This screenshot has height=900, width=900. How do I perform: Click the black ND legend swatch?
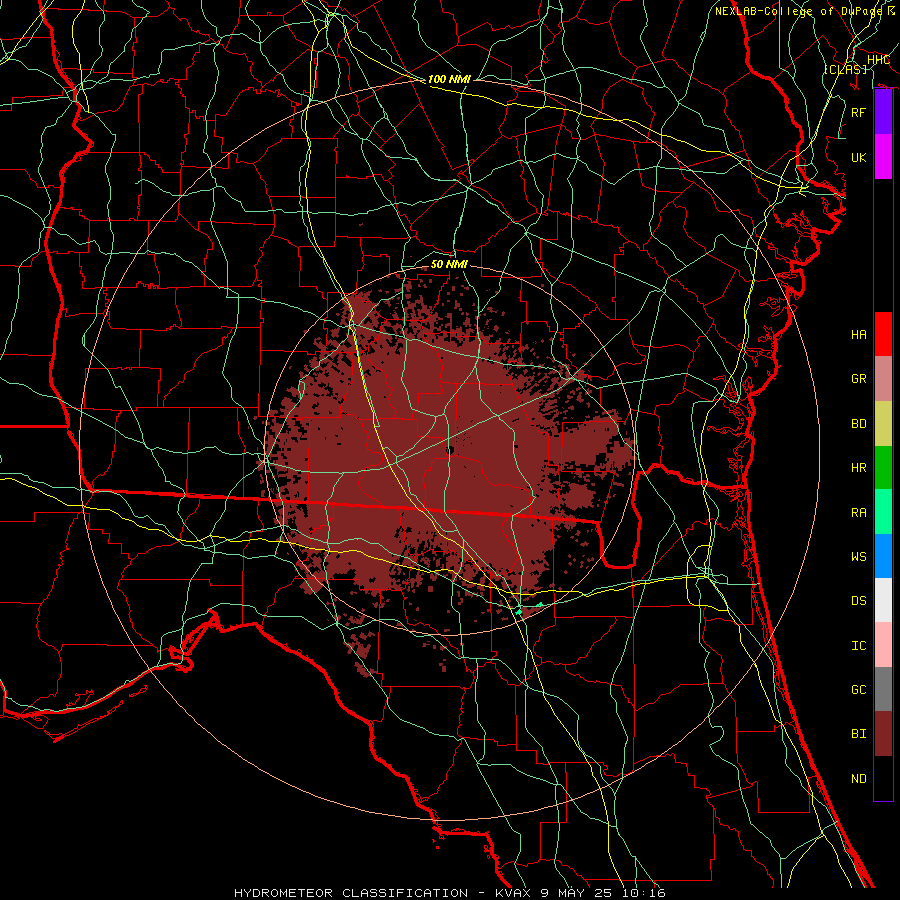point(883,778)
